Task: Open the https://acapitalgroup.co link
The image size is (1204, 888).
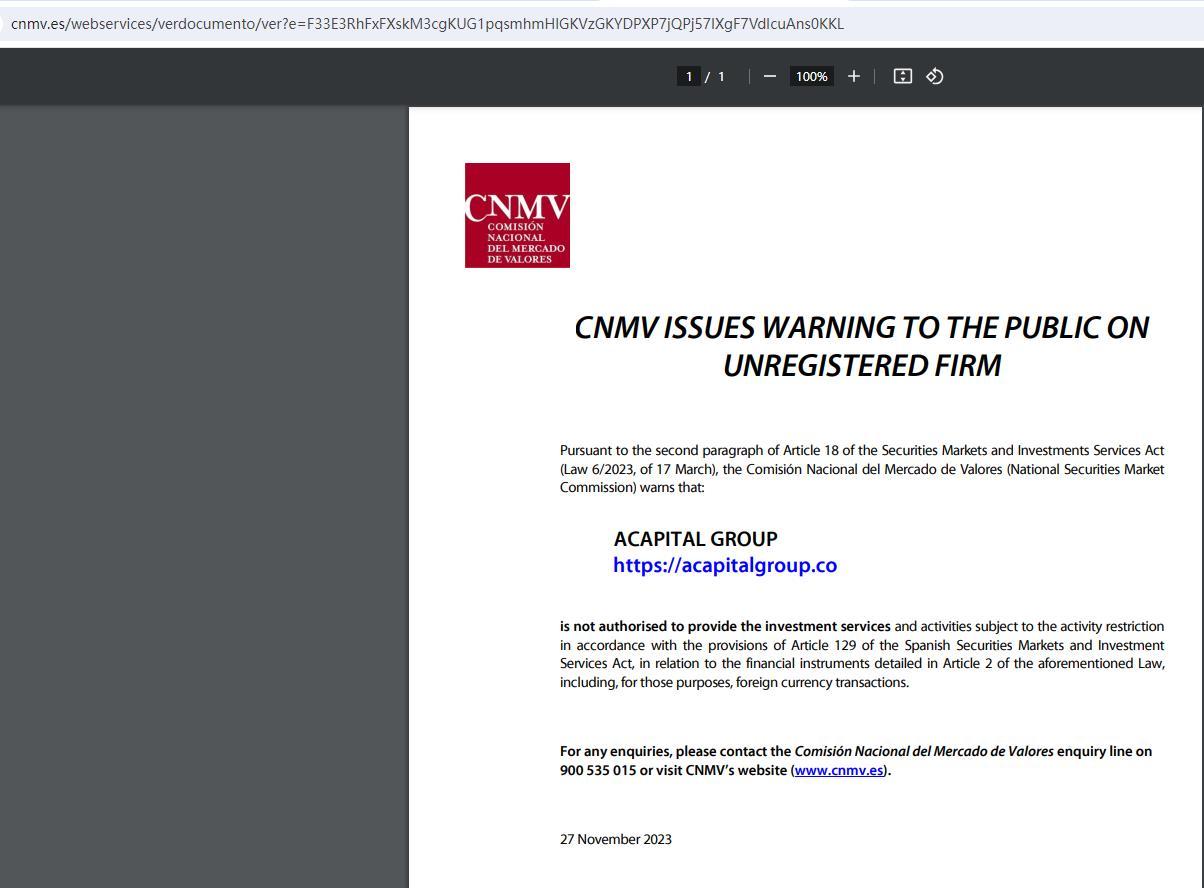Action: [724, 565]
